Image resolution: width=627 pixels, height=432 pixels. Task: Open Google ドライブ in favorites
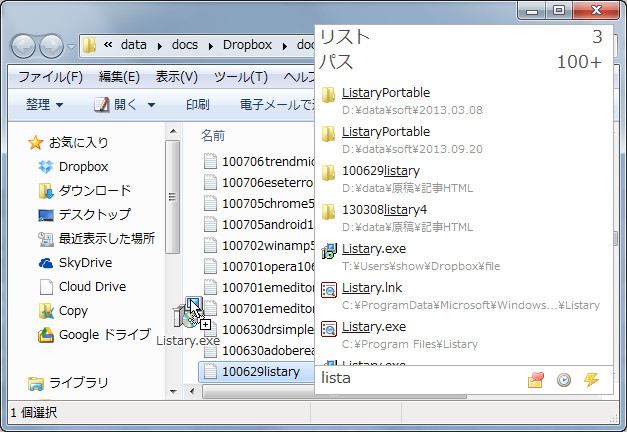click(x=105, y=334)
